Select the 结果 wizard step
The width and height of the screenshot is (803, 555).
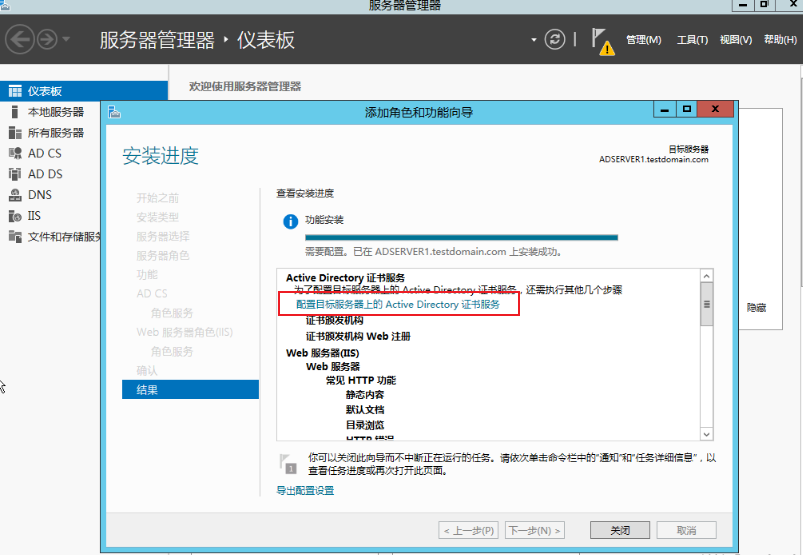[191, 390]
